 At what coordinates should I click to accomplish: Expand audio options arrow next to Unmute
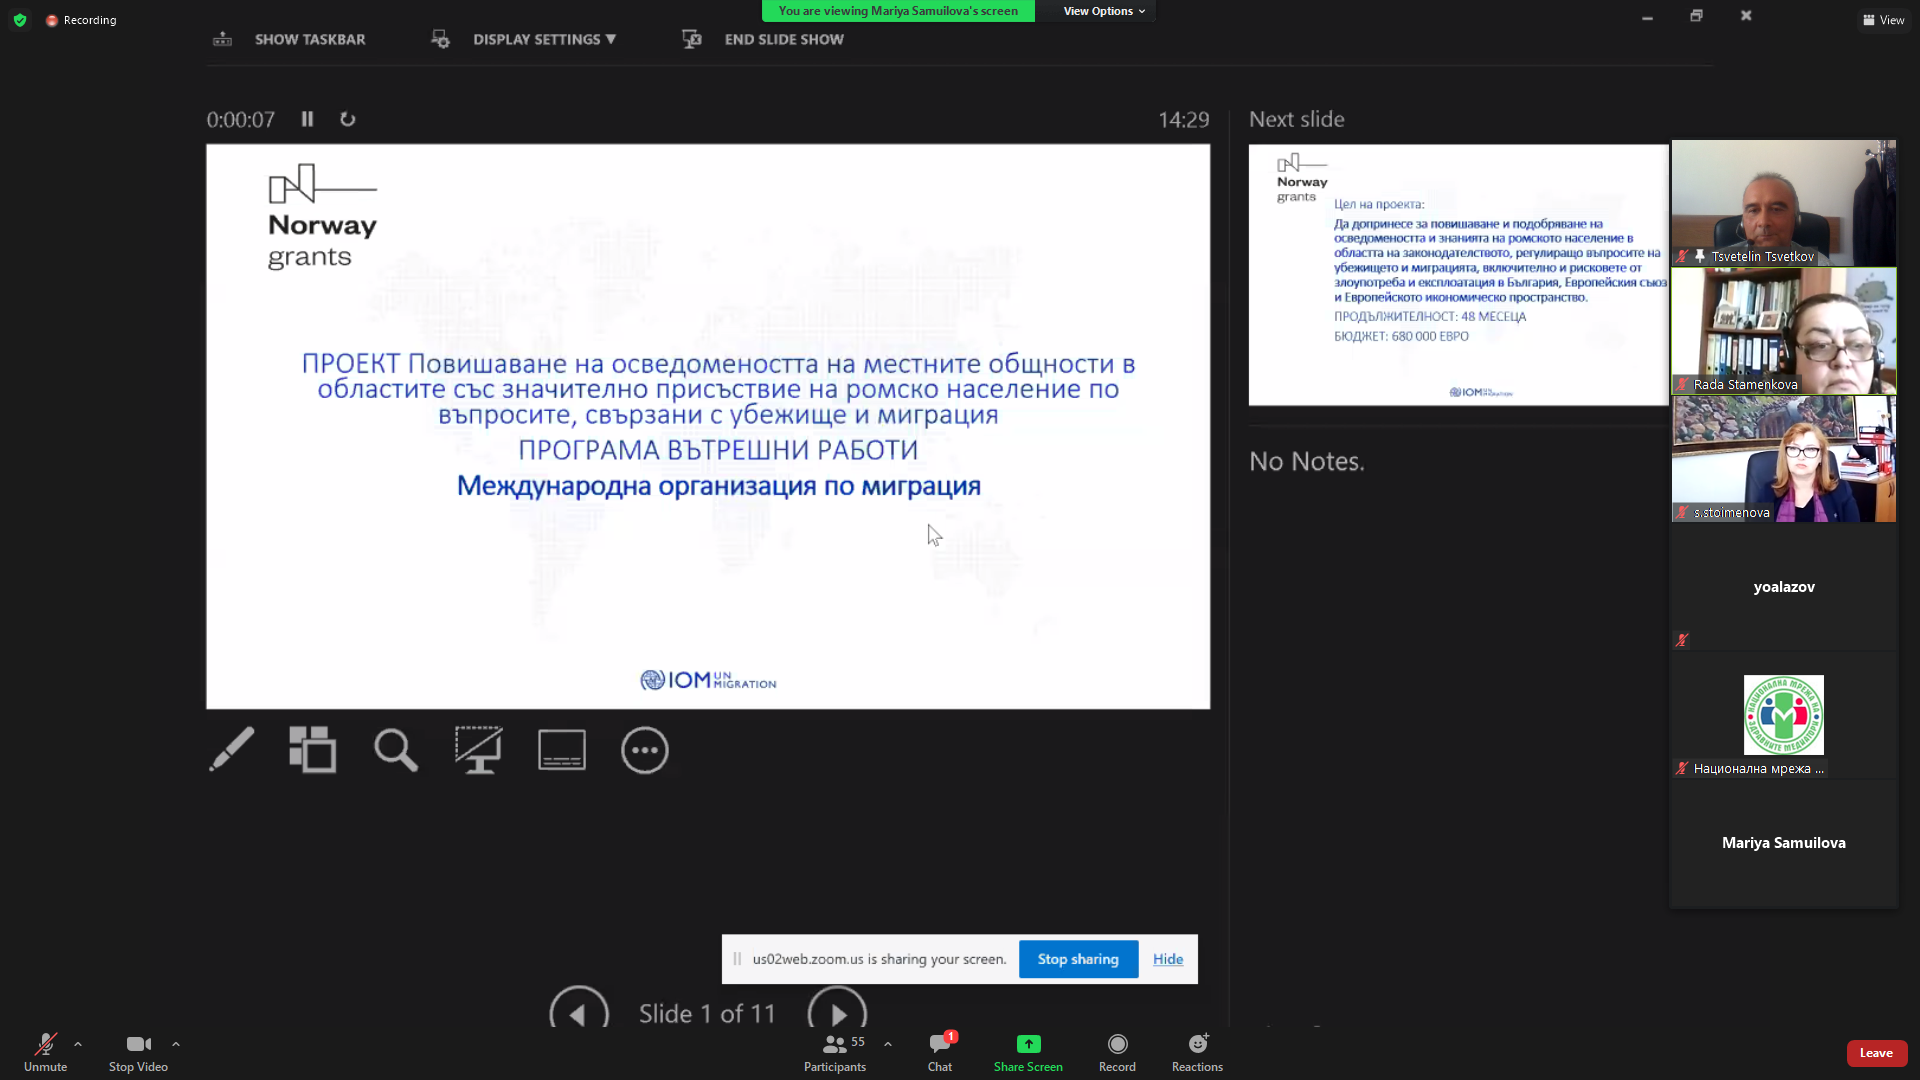[78, 1044]
